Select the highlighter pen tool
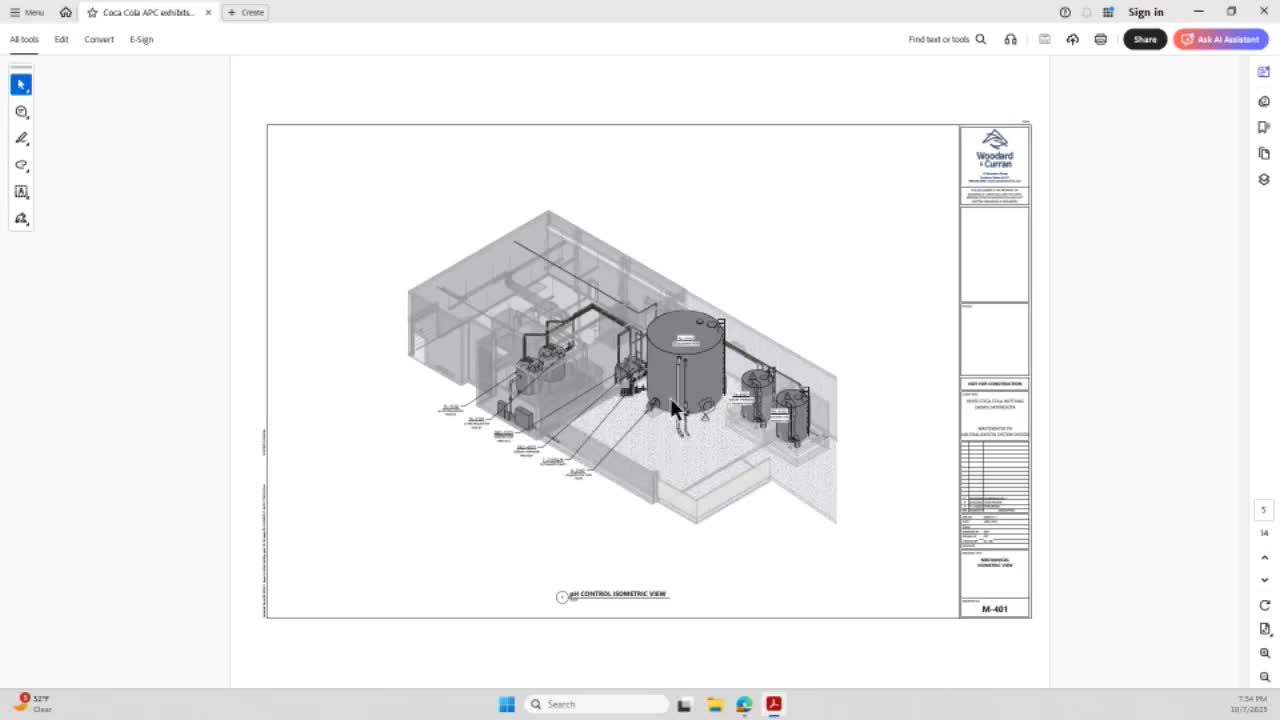The width and height of the screenshot is (1280, 720). [21, 139]
